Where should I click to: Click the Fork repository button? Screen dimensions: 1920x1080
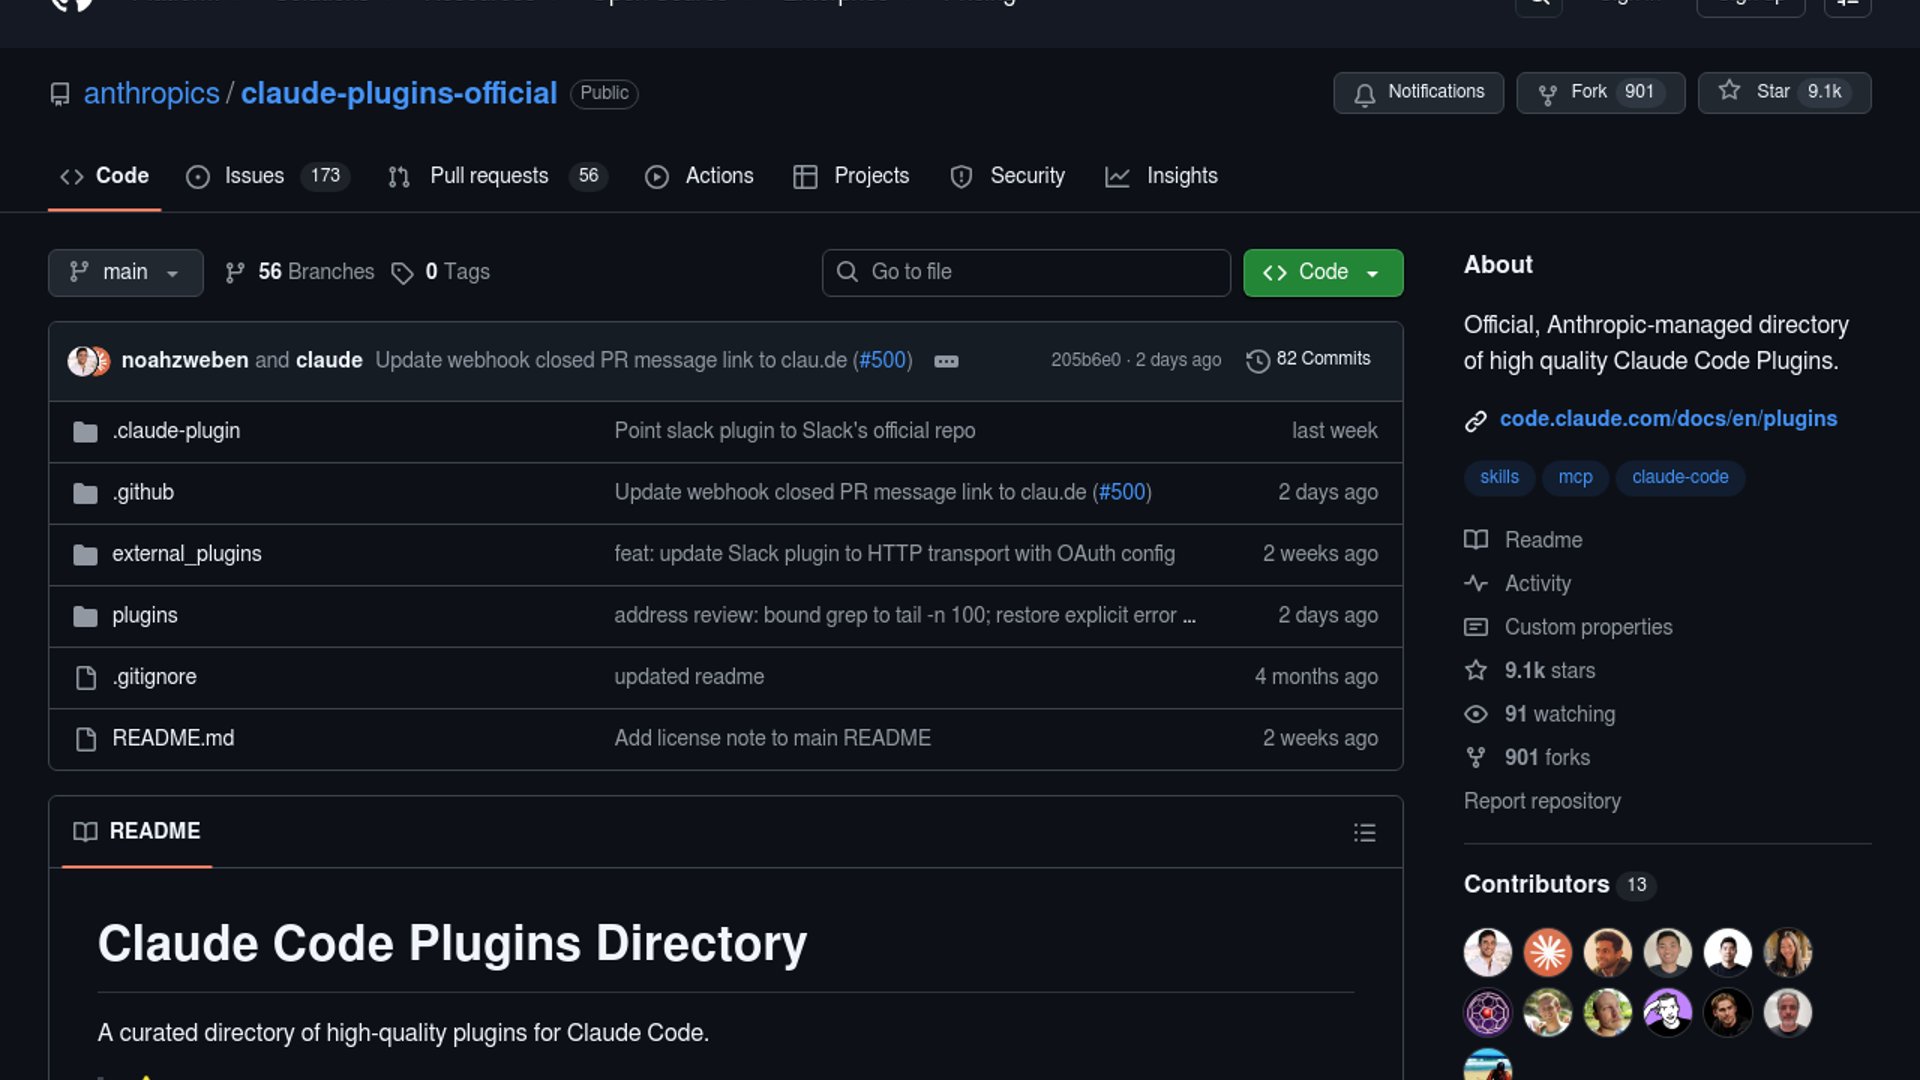click(x=1599, y=92)
